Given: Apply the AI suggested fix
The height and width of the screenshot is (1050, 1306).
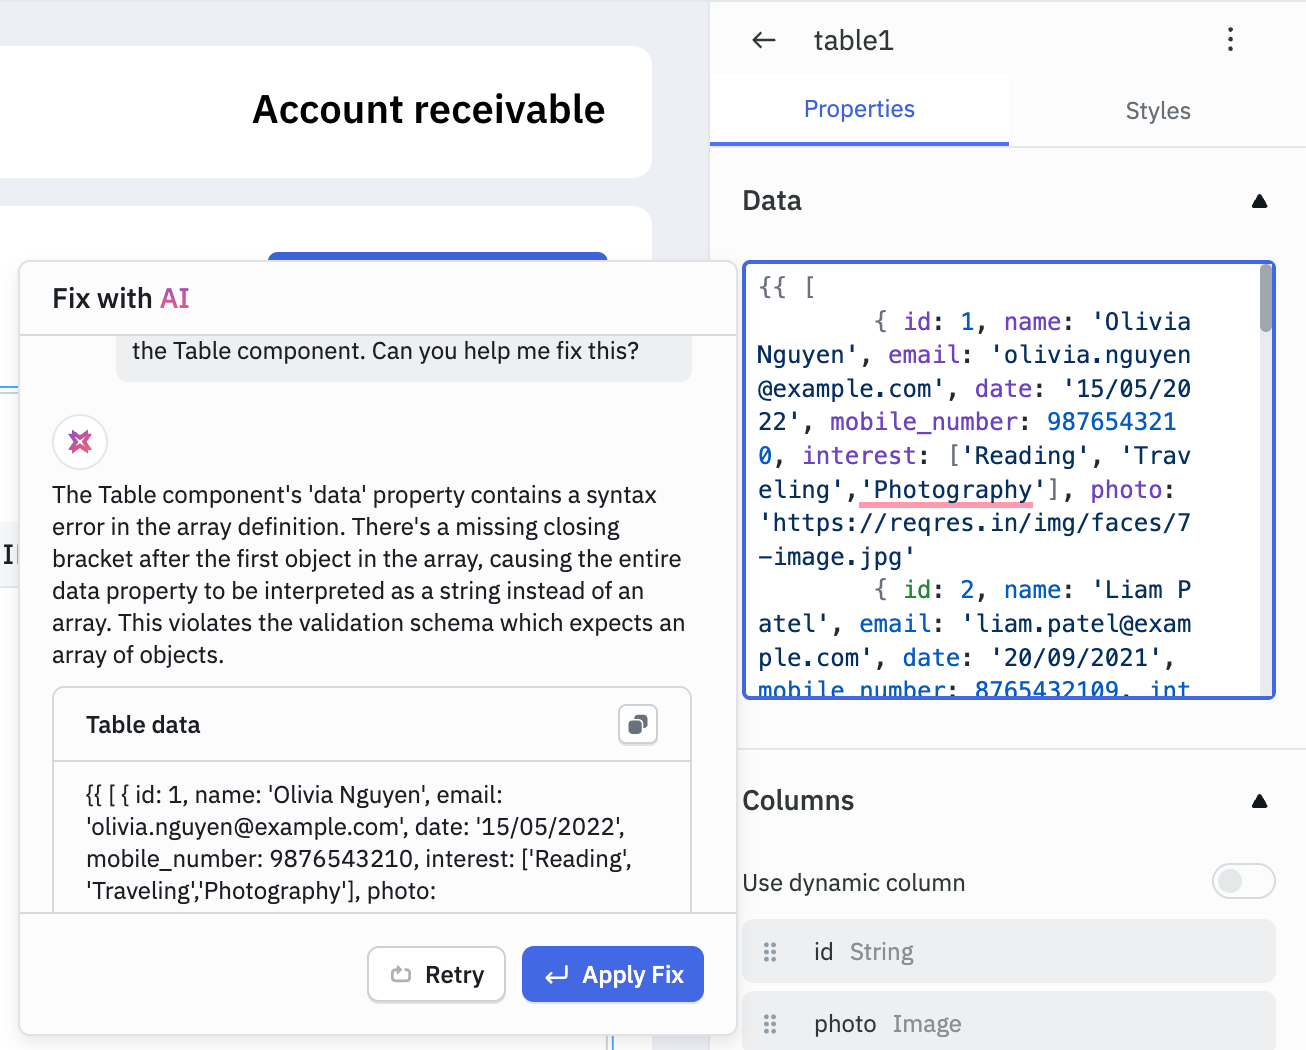Looking at the screenshot, I should tap(613, 974).
